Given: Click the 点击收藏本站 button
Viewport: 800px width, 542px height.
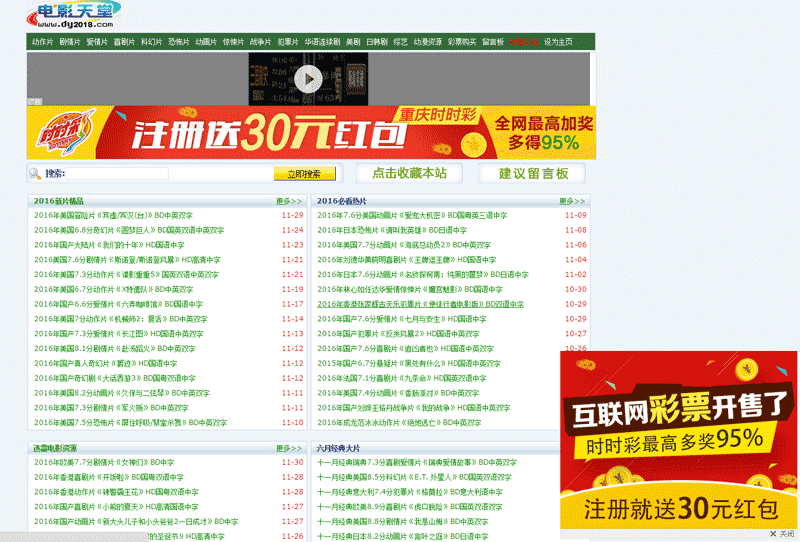Looking at the screenshot, I should click(409, 174).
